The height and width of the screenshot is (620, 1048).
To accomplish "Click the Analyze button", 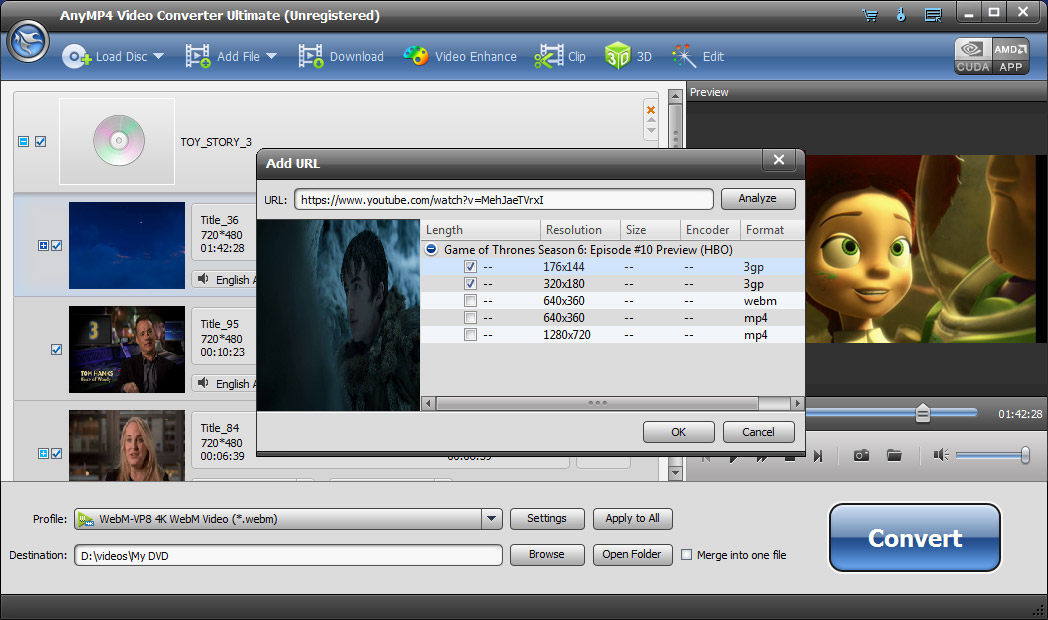I will tap(758, 198).
